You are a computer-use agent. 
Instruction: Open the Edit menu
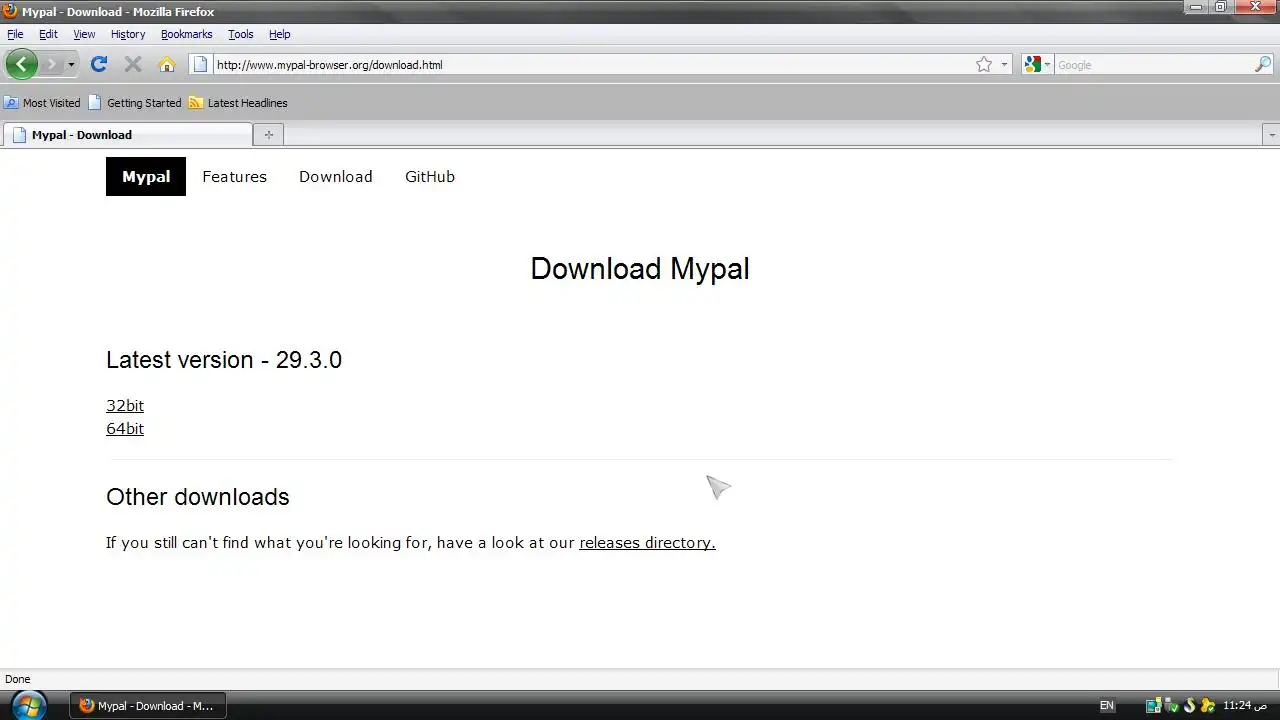coord(48,34)
